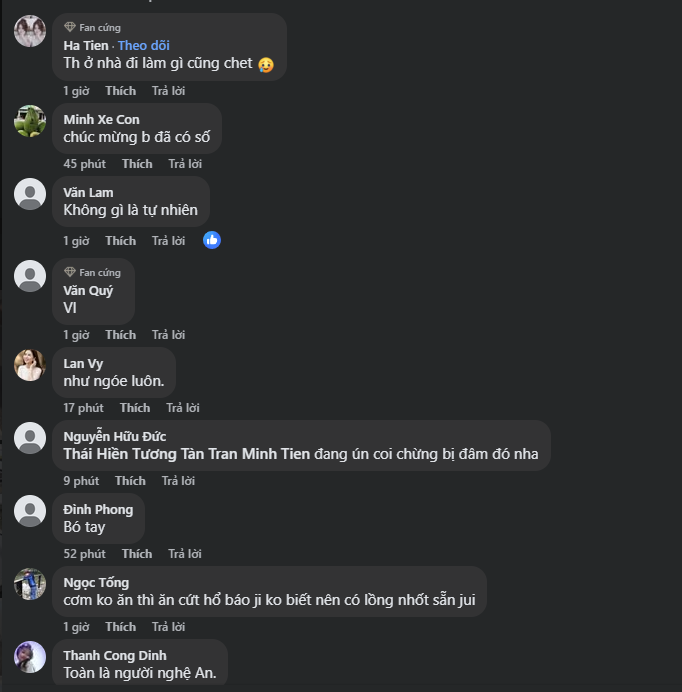The width and height of the screenshot is (682, 692).
Task: Like Ha Tien's comment with Thích
Action: coord(120,91)
